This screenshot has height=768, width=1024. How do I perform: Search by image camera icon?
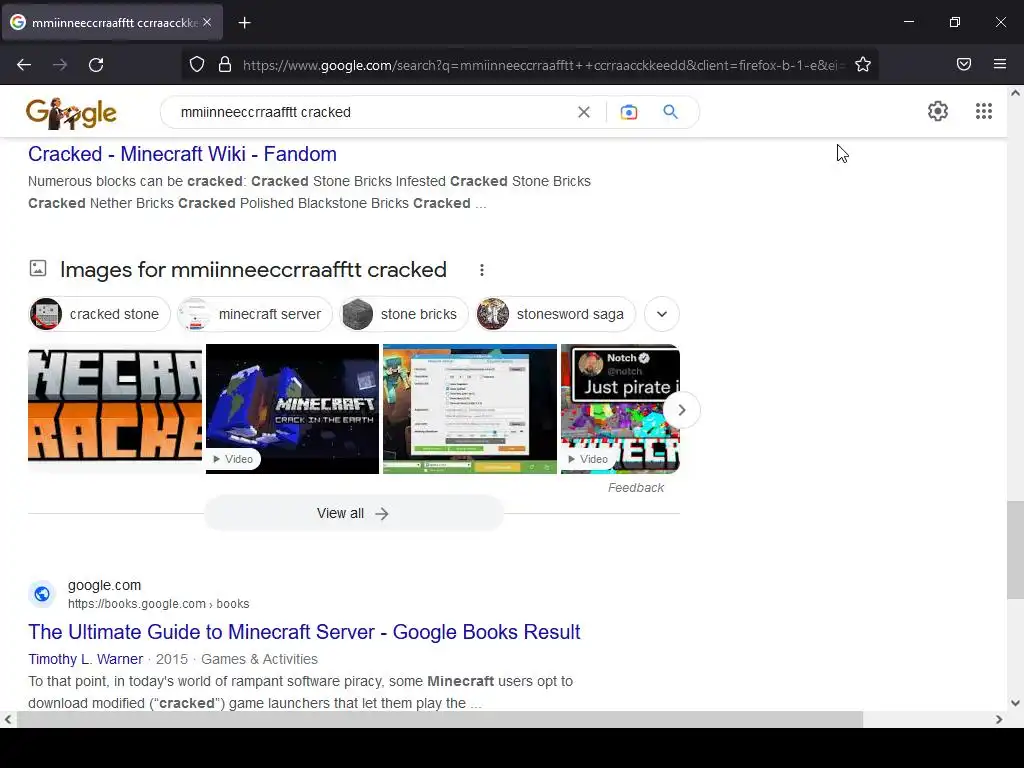click(x=629, y=112)
